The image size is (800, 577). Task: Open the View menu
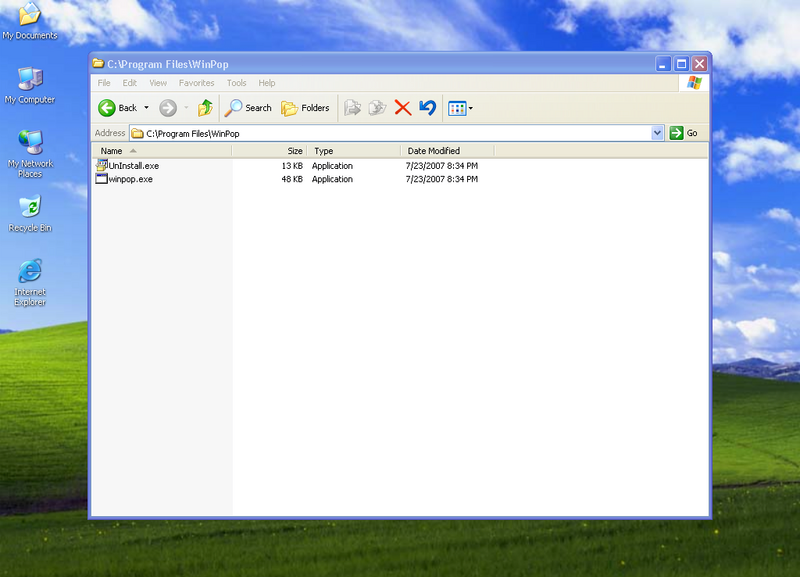point(158,83)
